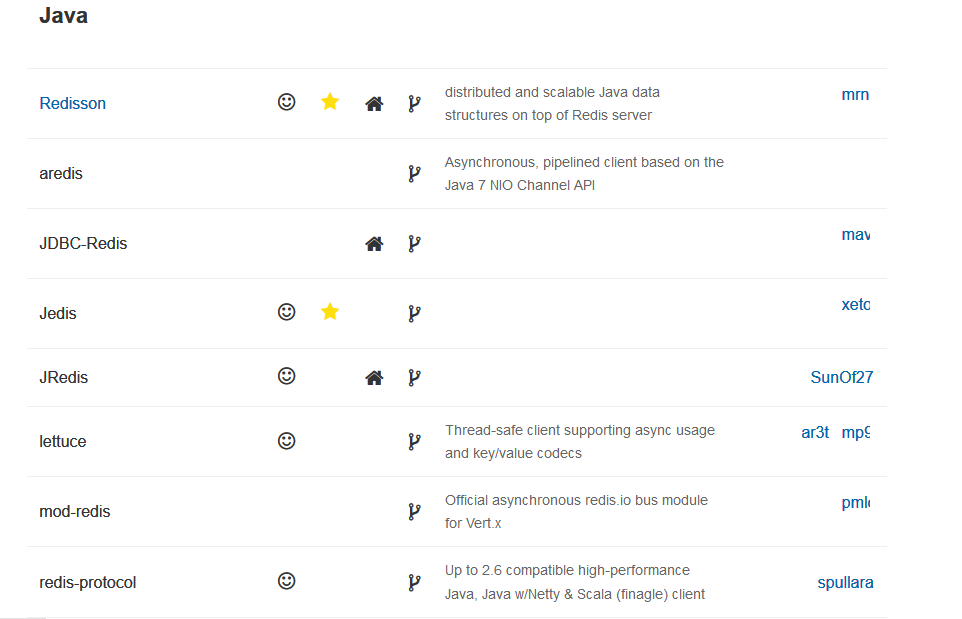Viewport: 962px width, 619px height.
Task: Open the Jedis repository fork icon
Action: 414,313
